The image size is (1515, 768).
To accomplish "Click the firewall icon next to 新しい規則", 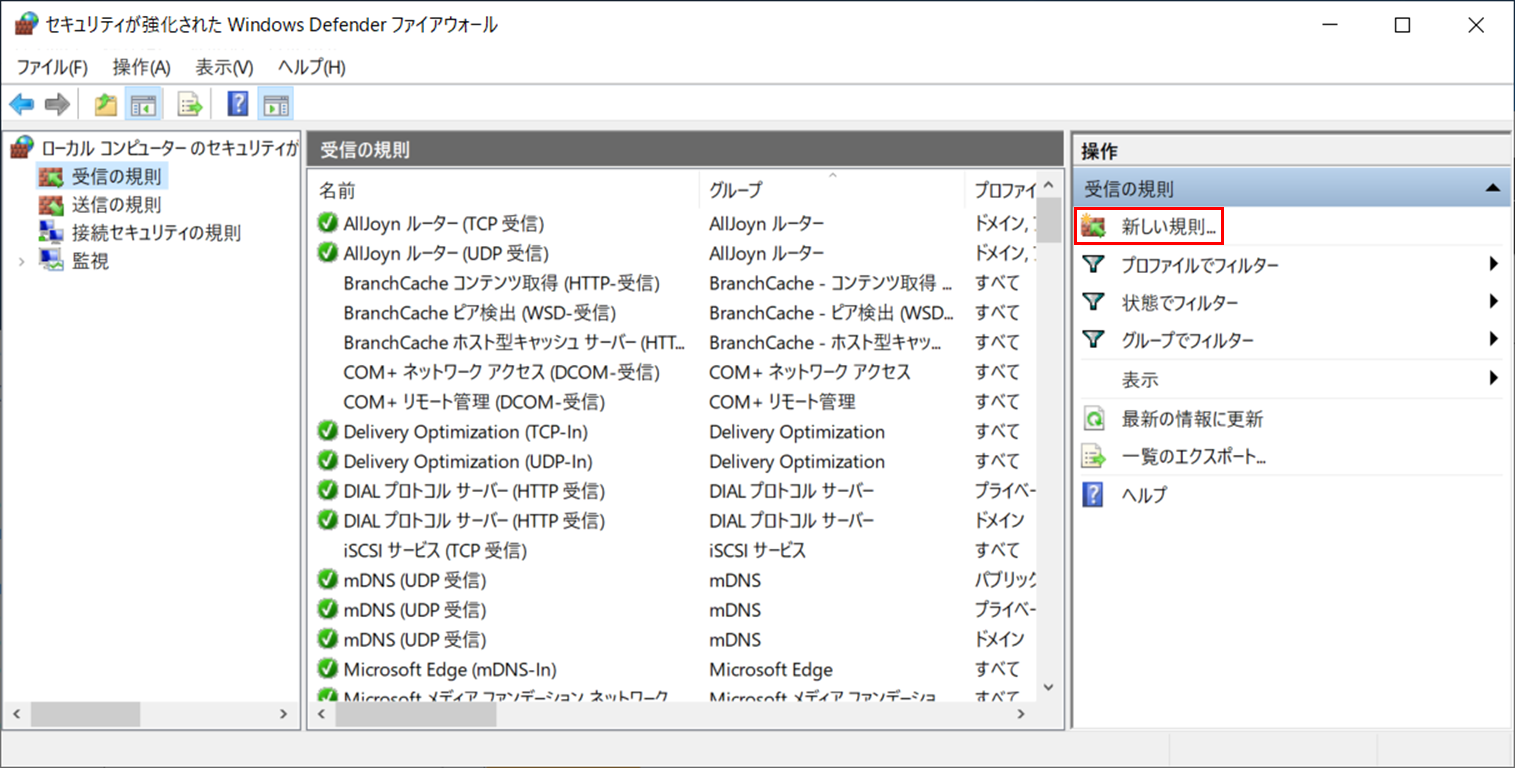I will coord(1094,227).
